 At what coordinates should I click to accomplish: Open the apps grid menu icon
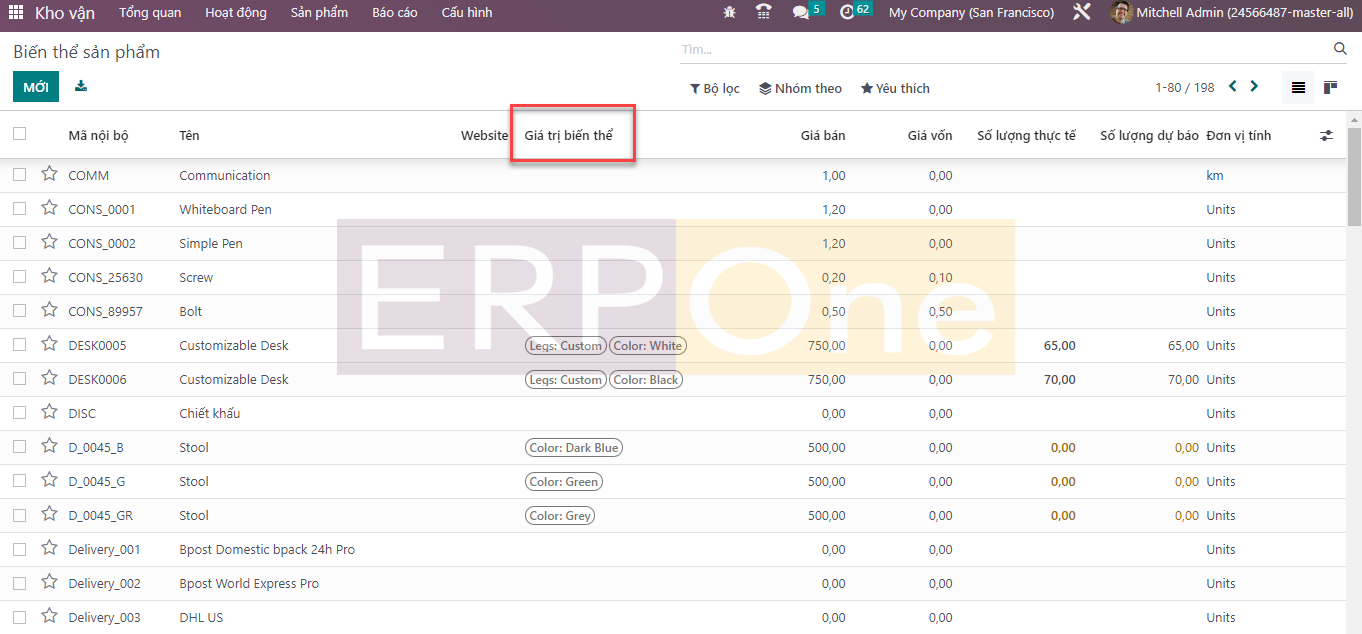16,13
